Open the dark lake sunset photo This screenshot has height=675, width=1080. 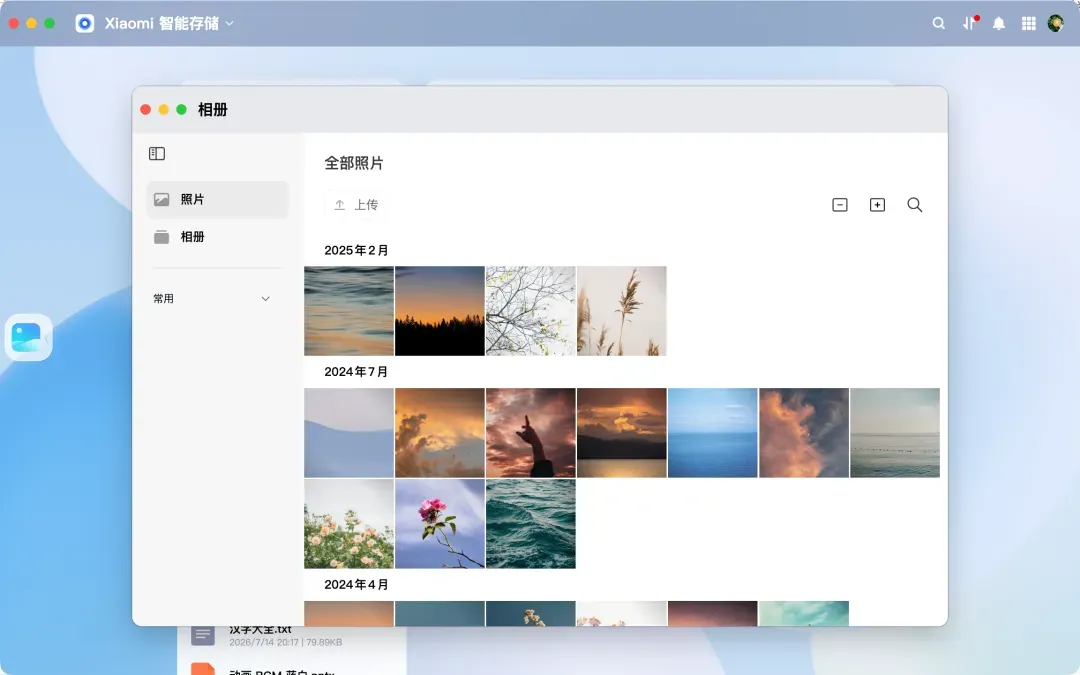[x=621, y=433]
